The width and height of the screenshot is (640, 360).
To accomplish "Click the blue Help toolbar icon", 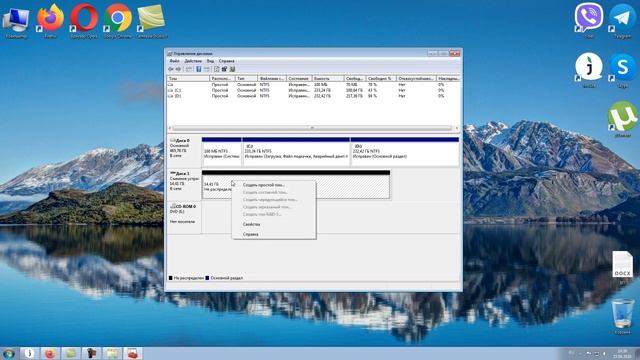I will [x=199, y=69].
